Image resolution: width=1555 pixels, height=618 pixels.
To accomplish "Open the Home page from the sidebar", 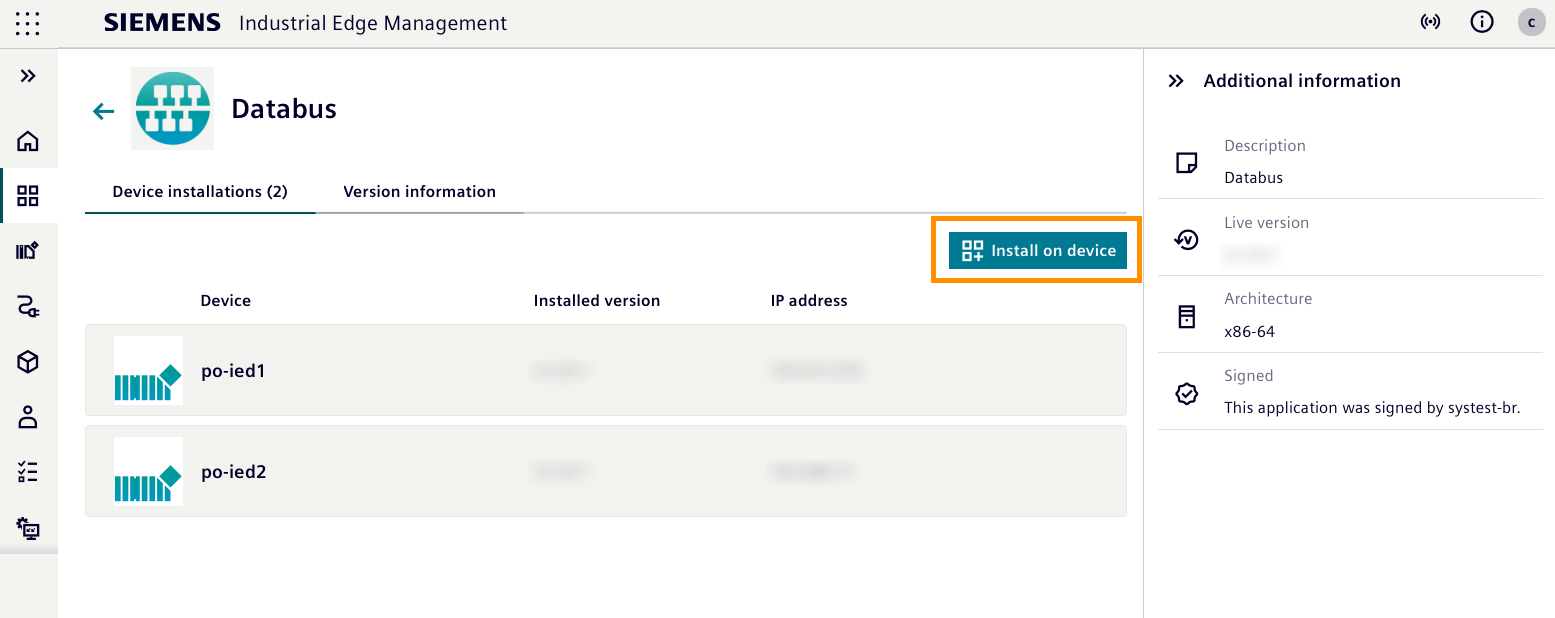I will (29, 141).
